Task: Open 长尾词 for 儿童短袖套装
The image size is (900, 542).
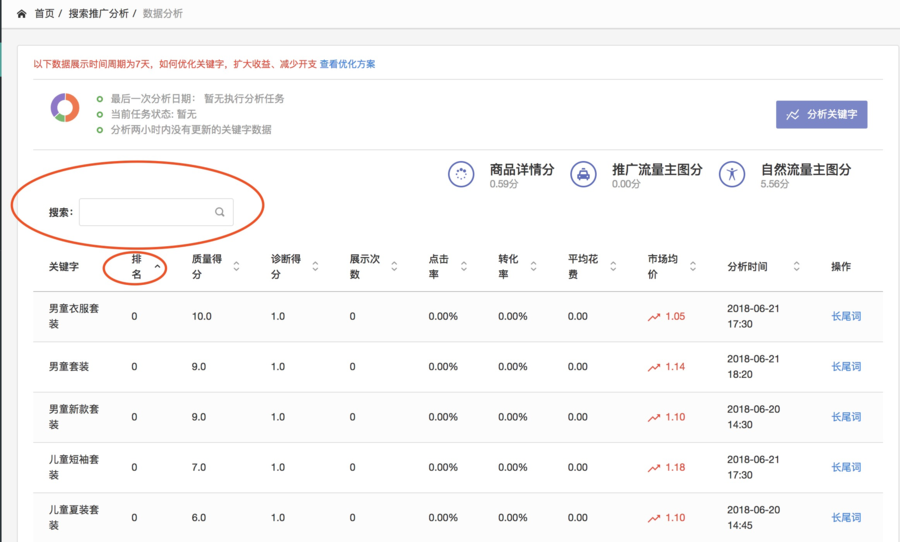Action: pos(846,467)
